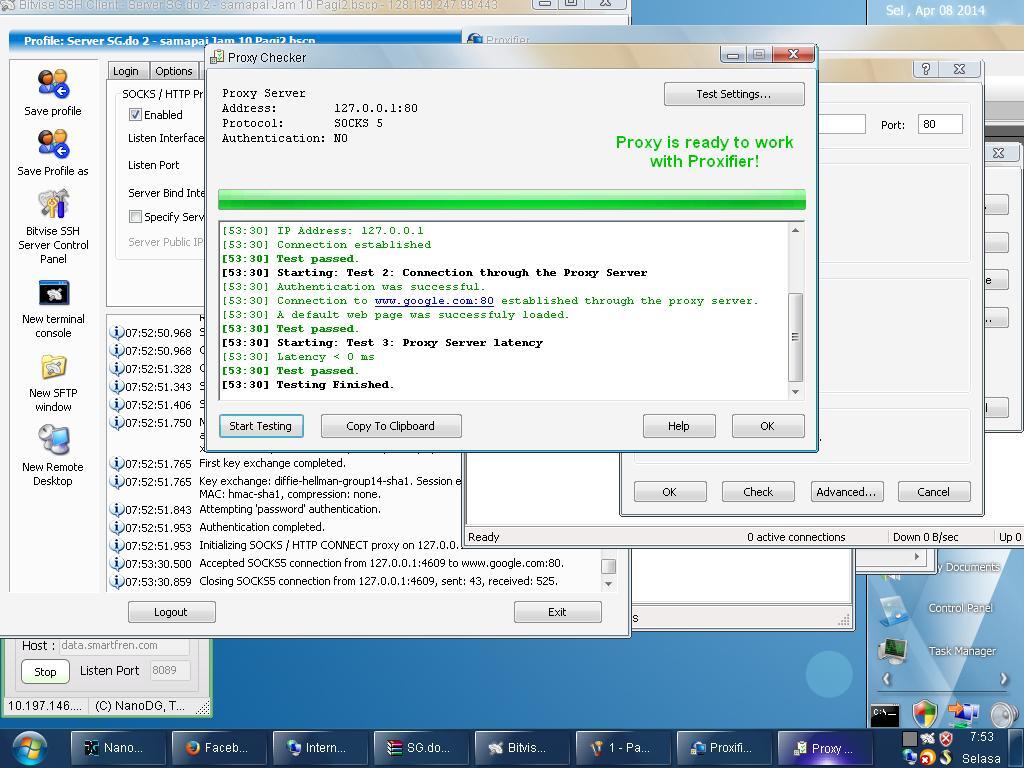Image resolution: width=1024 pixels, height=768 pixels.
Task: Open a New terminal console
Action: point(53,293)
